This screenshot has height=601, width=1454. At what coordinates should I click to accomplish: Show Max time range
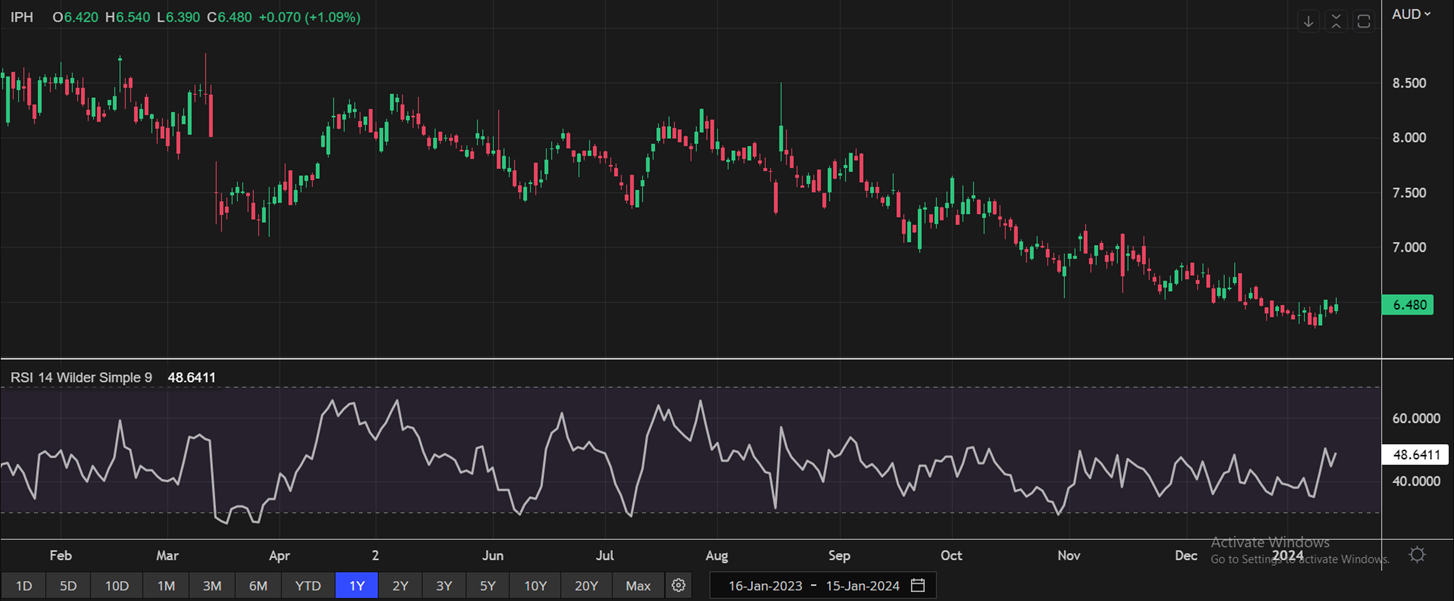pos(638,585)
